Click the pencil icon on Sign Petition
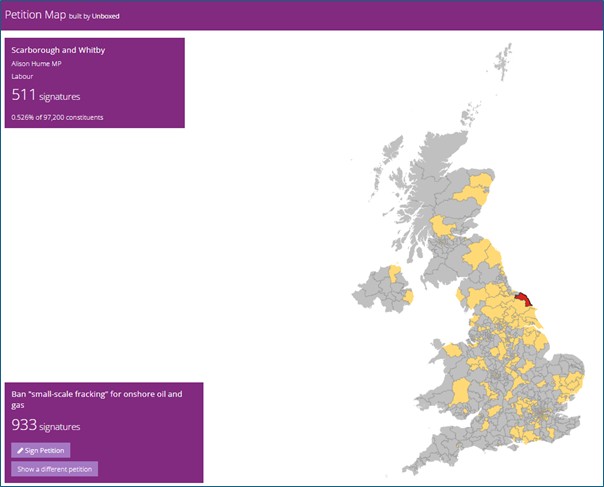 20,451
